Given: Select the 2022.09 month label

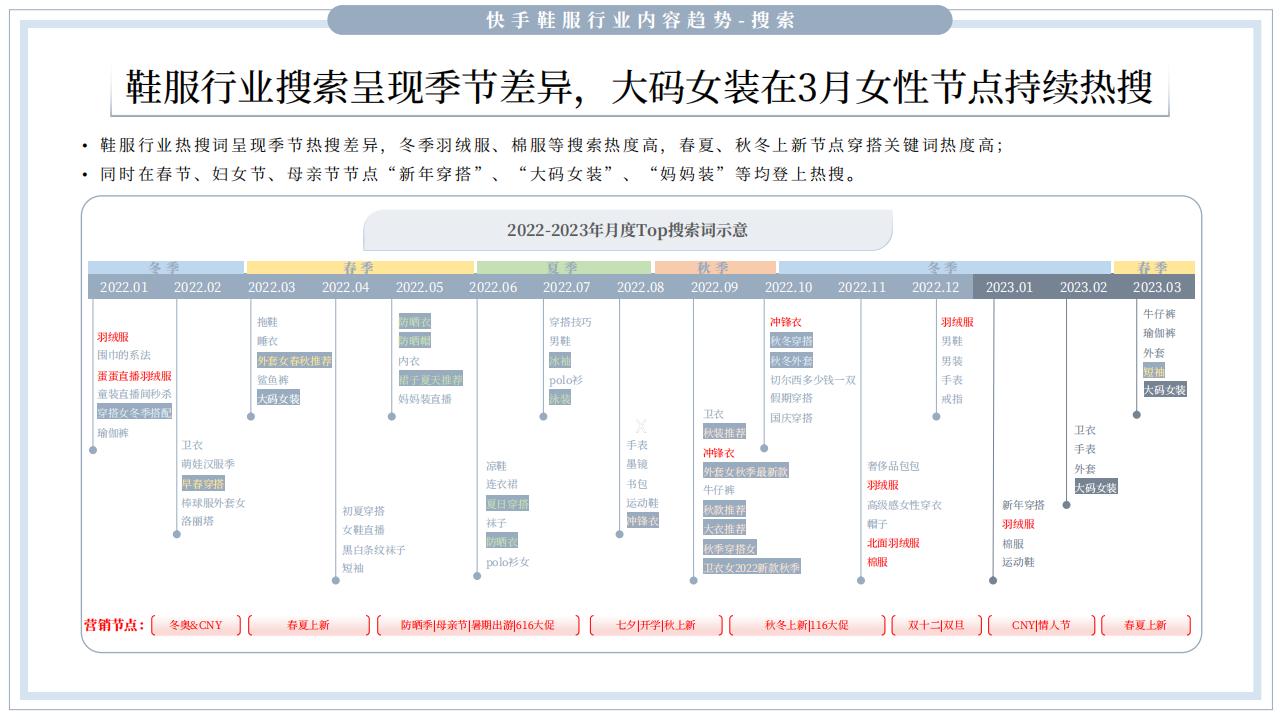Looking at the screenshot, I should [x=715, y=287].
